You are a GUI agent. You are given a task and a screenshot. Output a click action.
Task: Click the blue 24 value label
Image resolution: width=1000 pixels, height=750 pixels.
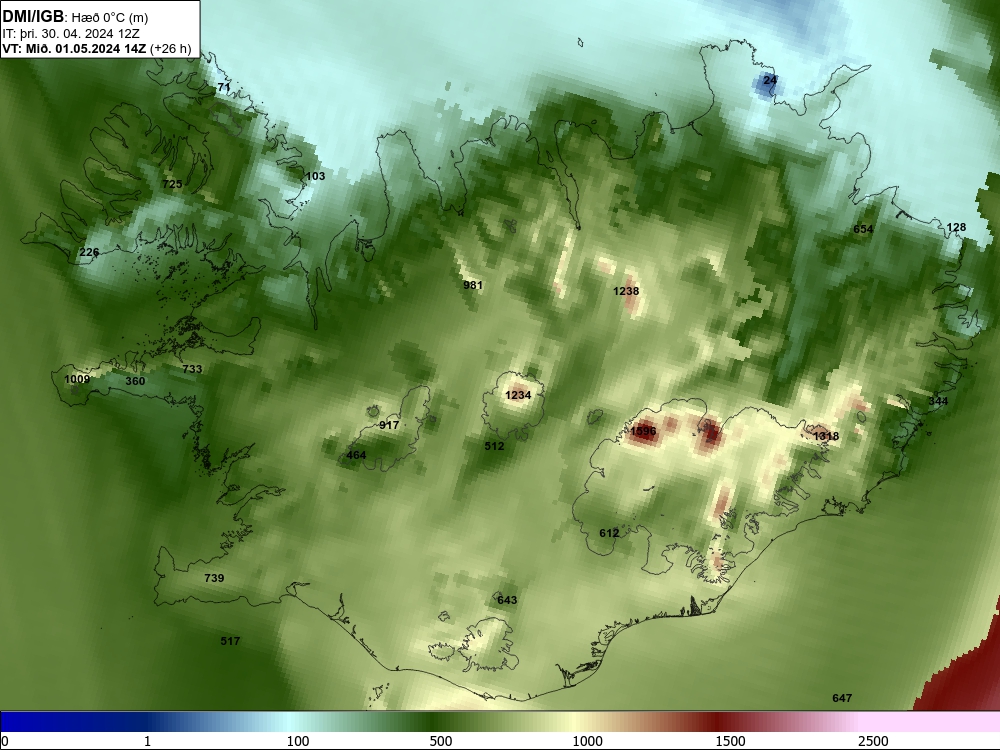770,80
